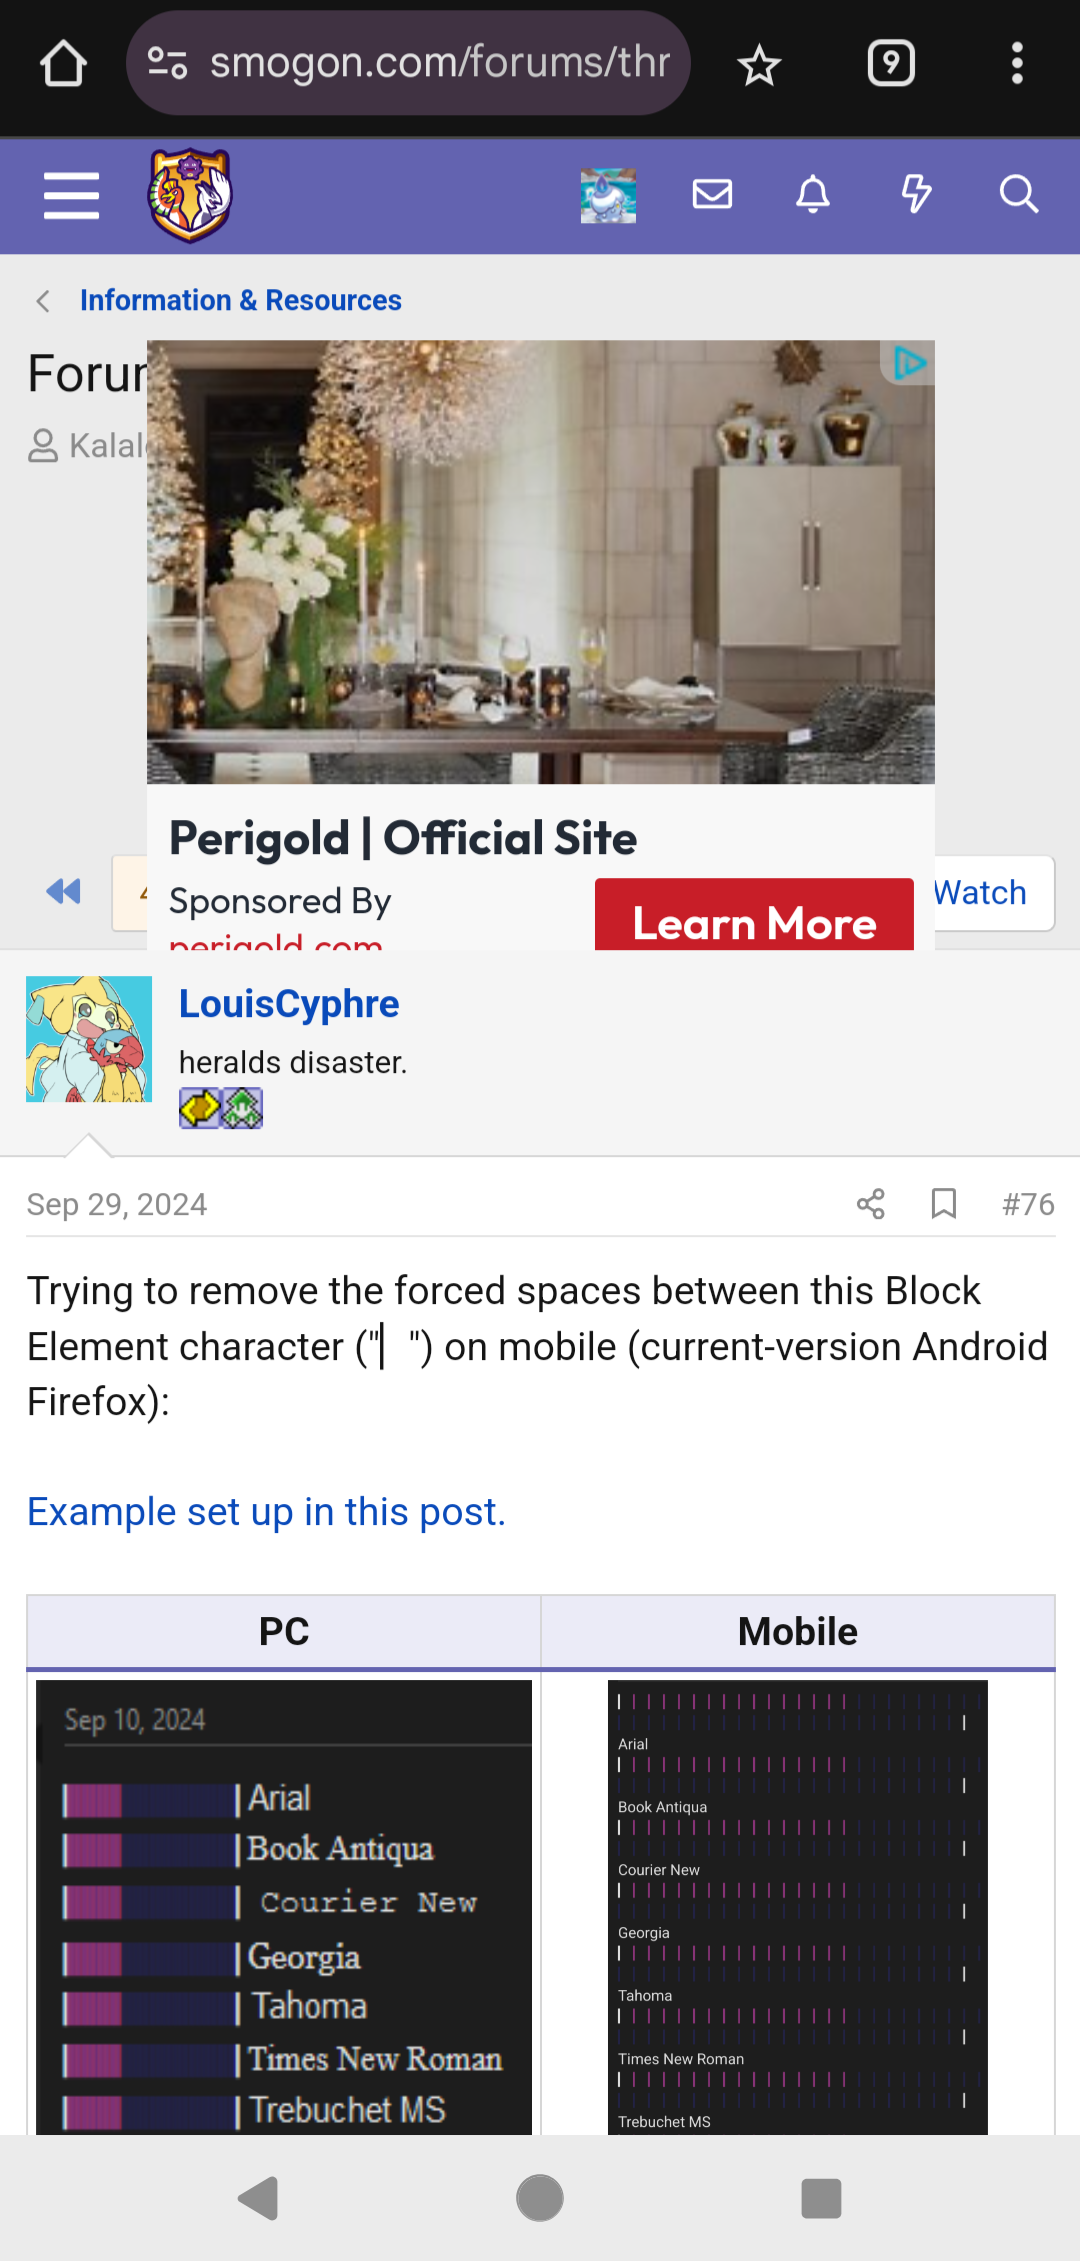Share post #76 via share icon
Viewport: 1080px width, 2261px height.
(x=871, y=1204)
